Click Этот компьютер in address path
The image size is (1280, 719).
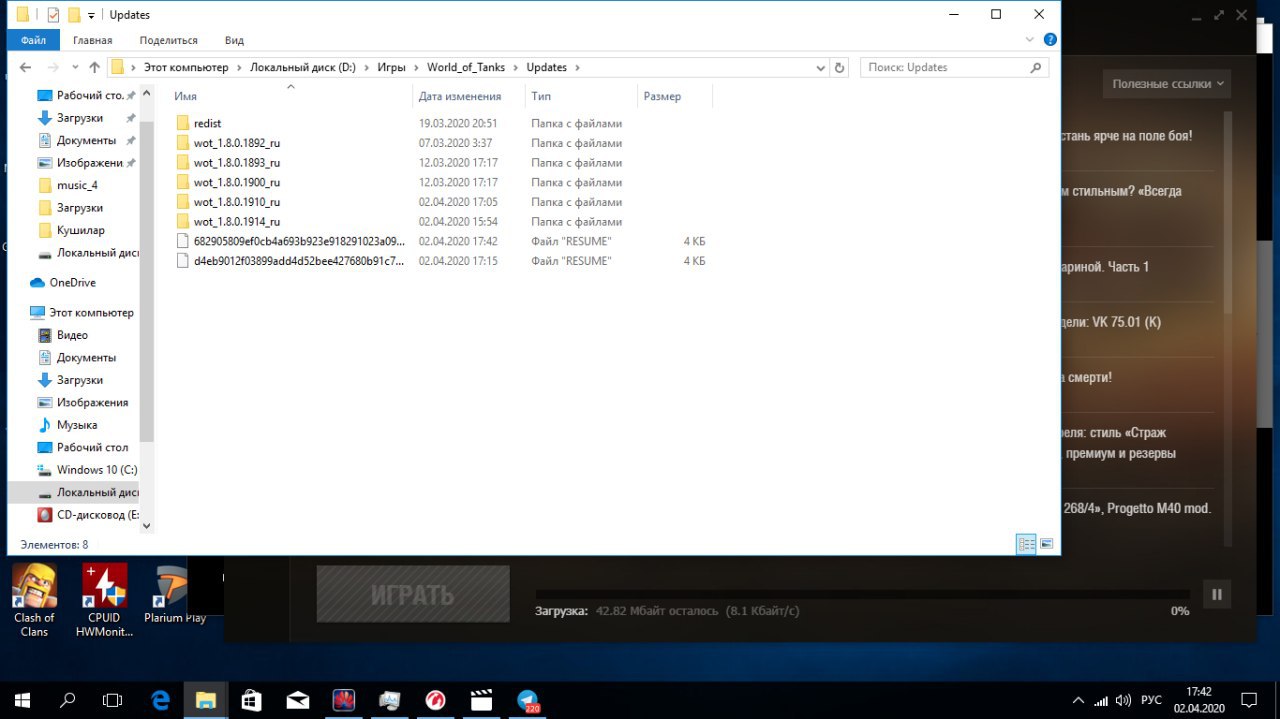tap(186, 67)
